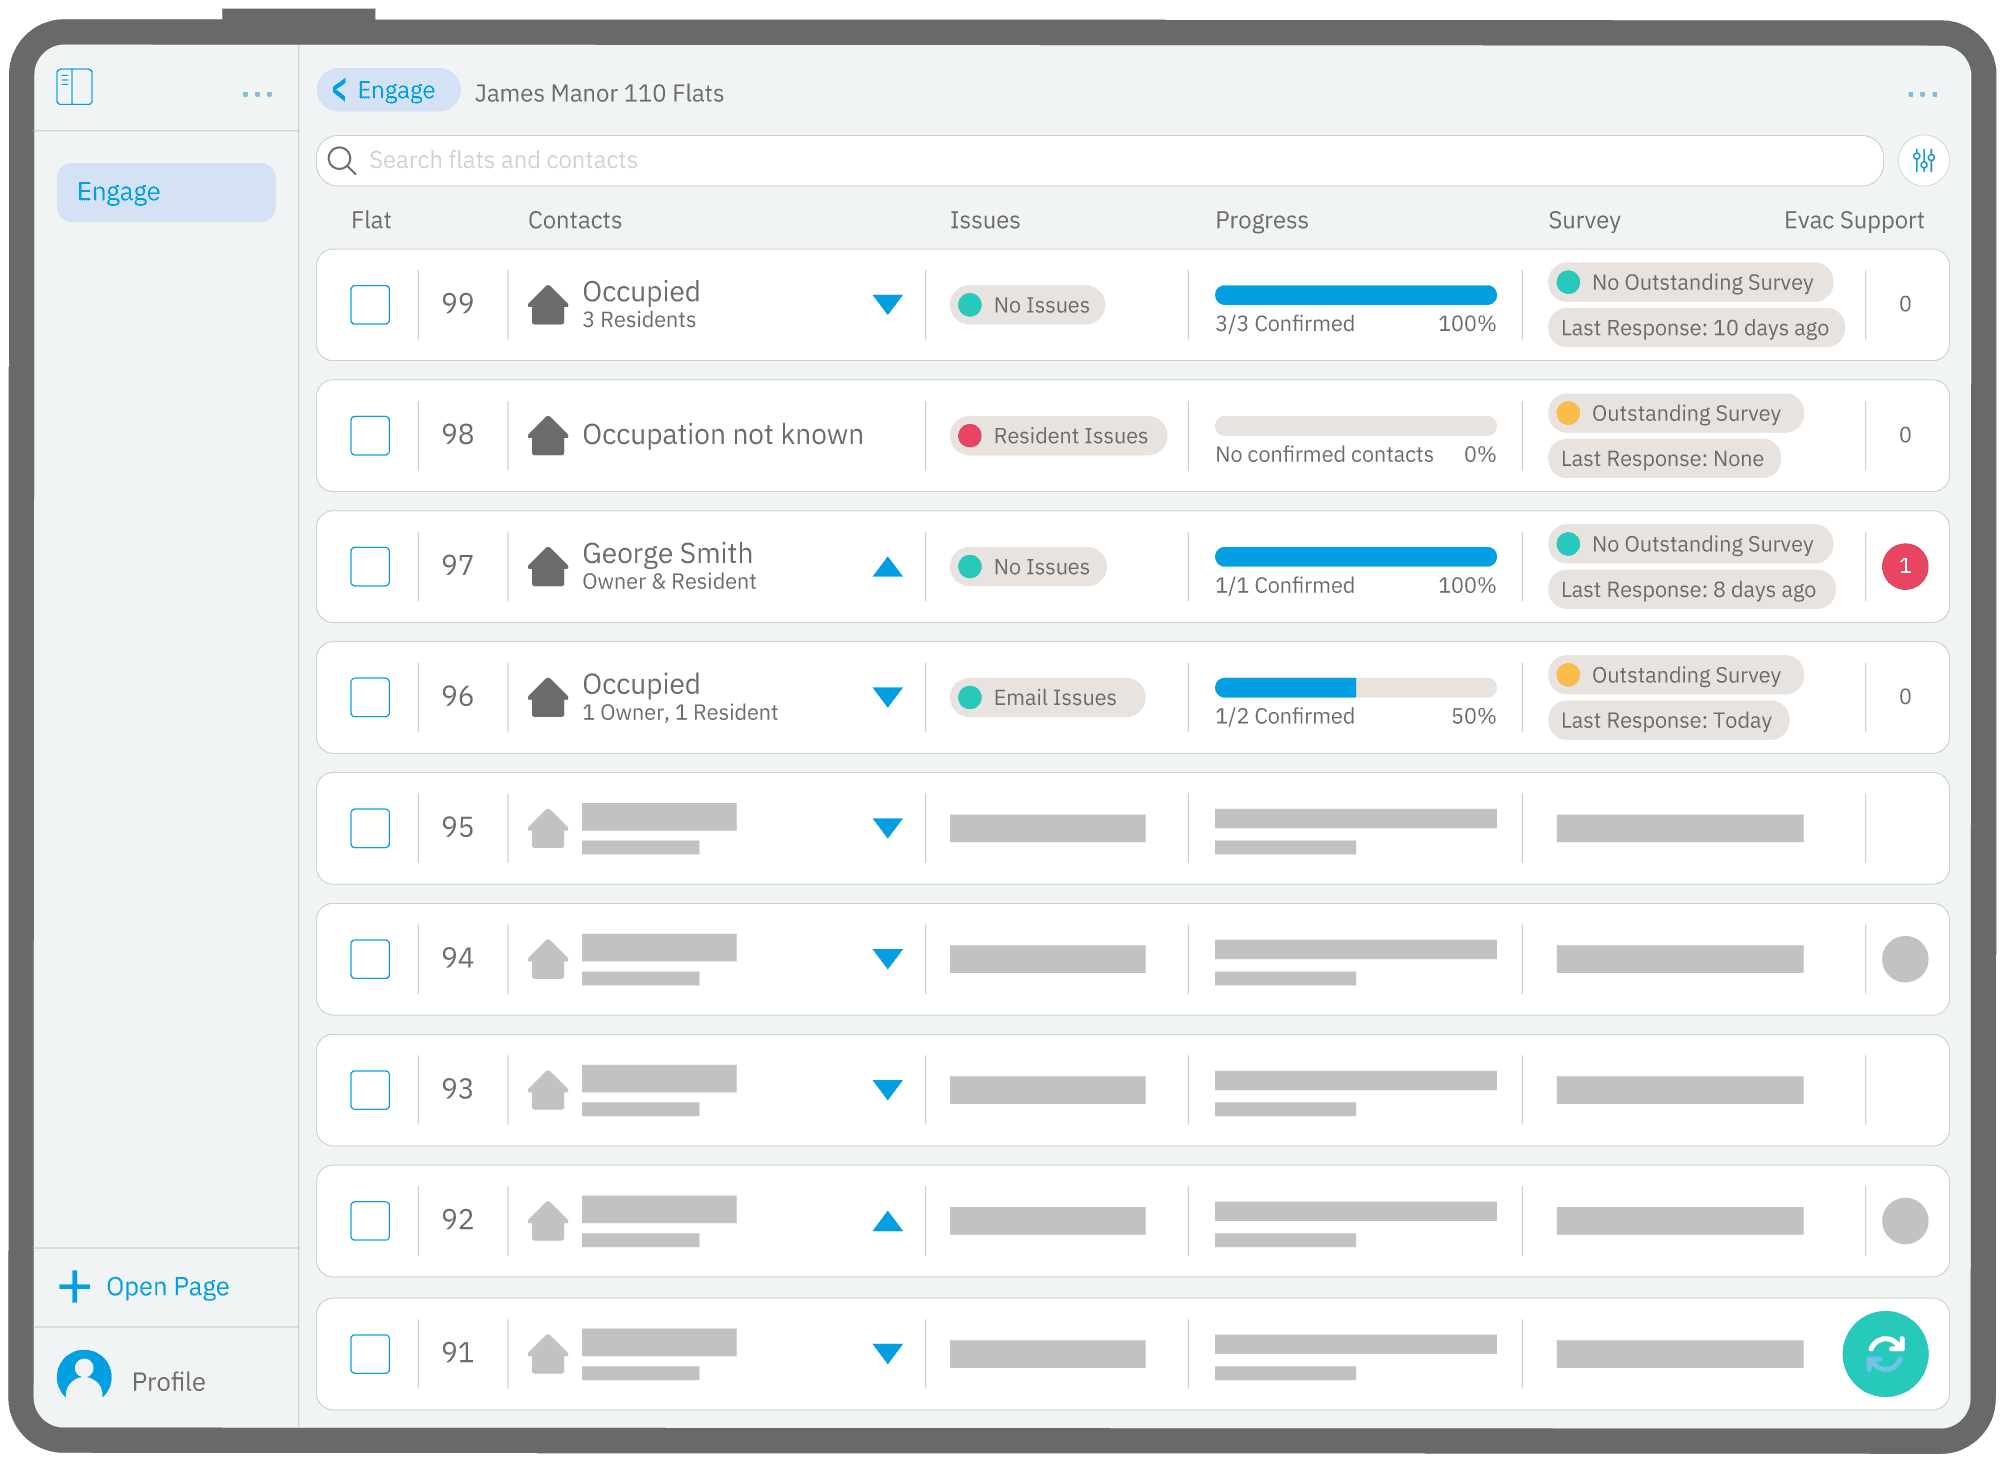Image resolution: width=2000 pixels, height=1458 pixels.
Task: Click the flat 96 progress bar
Action: tap(1355, 687)
